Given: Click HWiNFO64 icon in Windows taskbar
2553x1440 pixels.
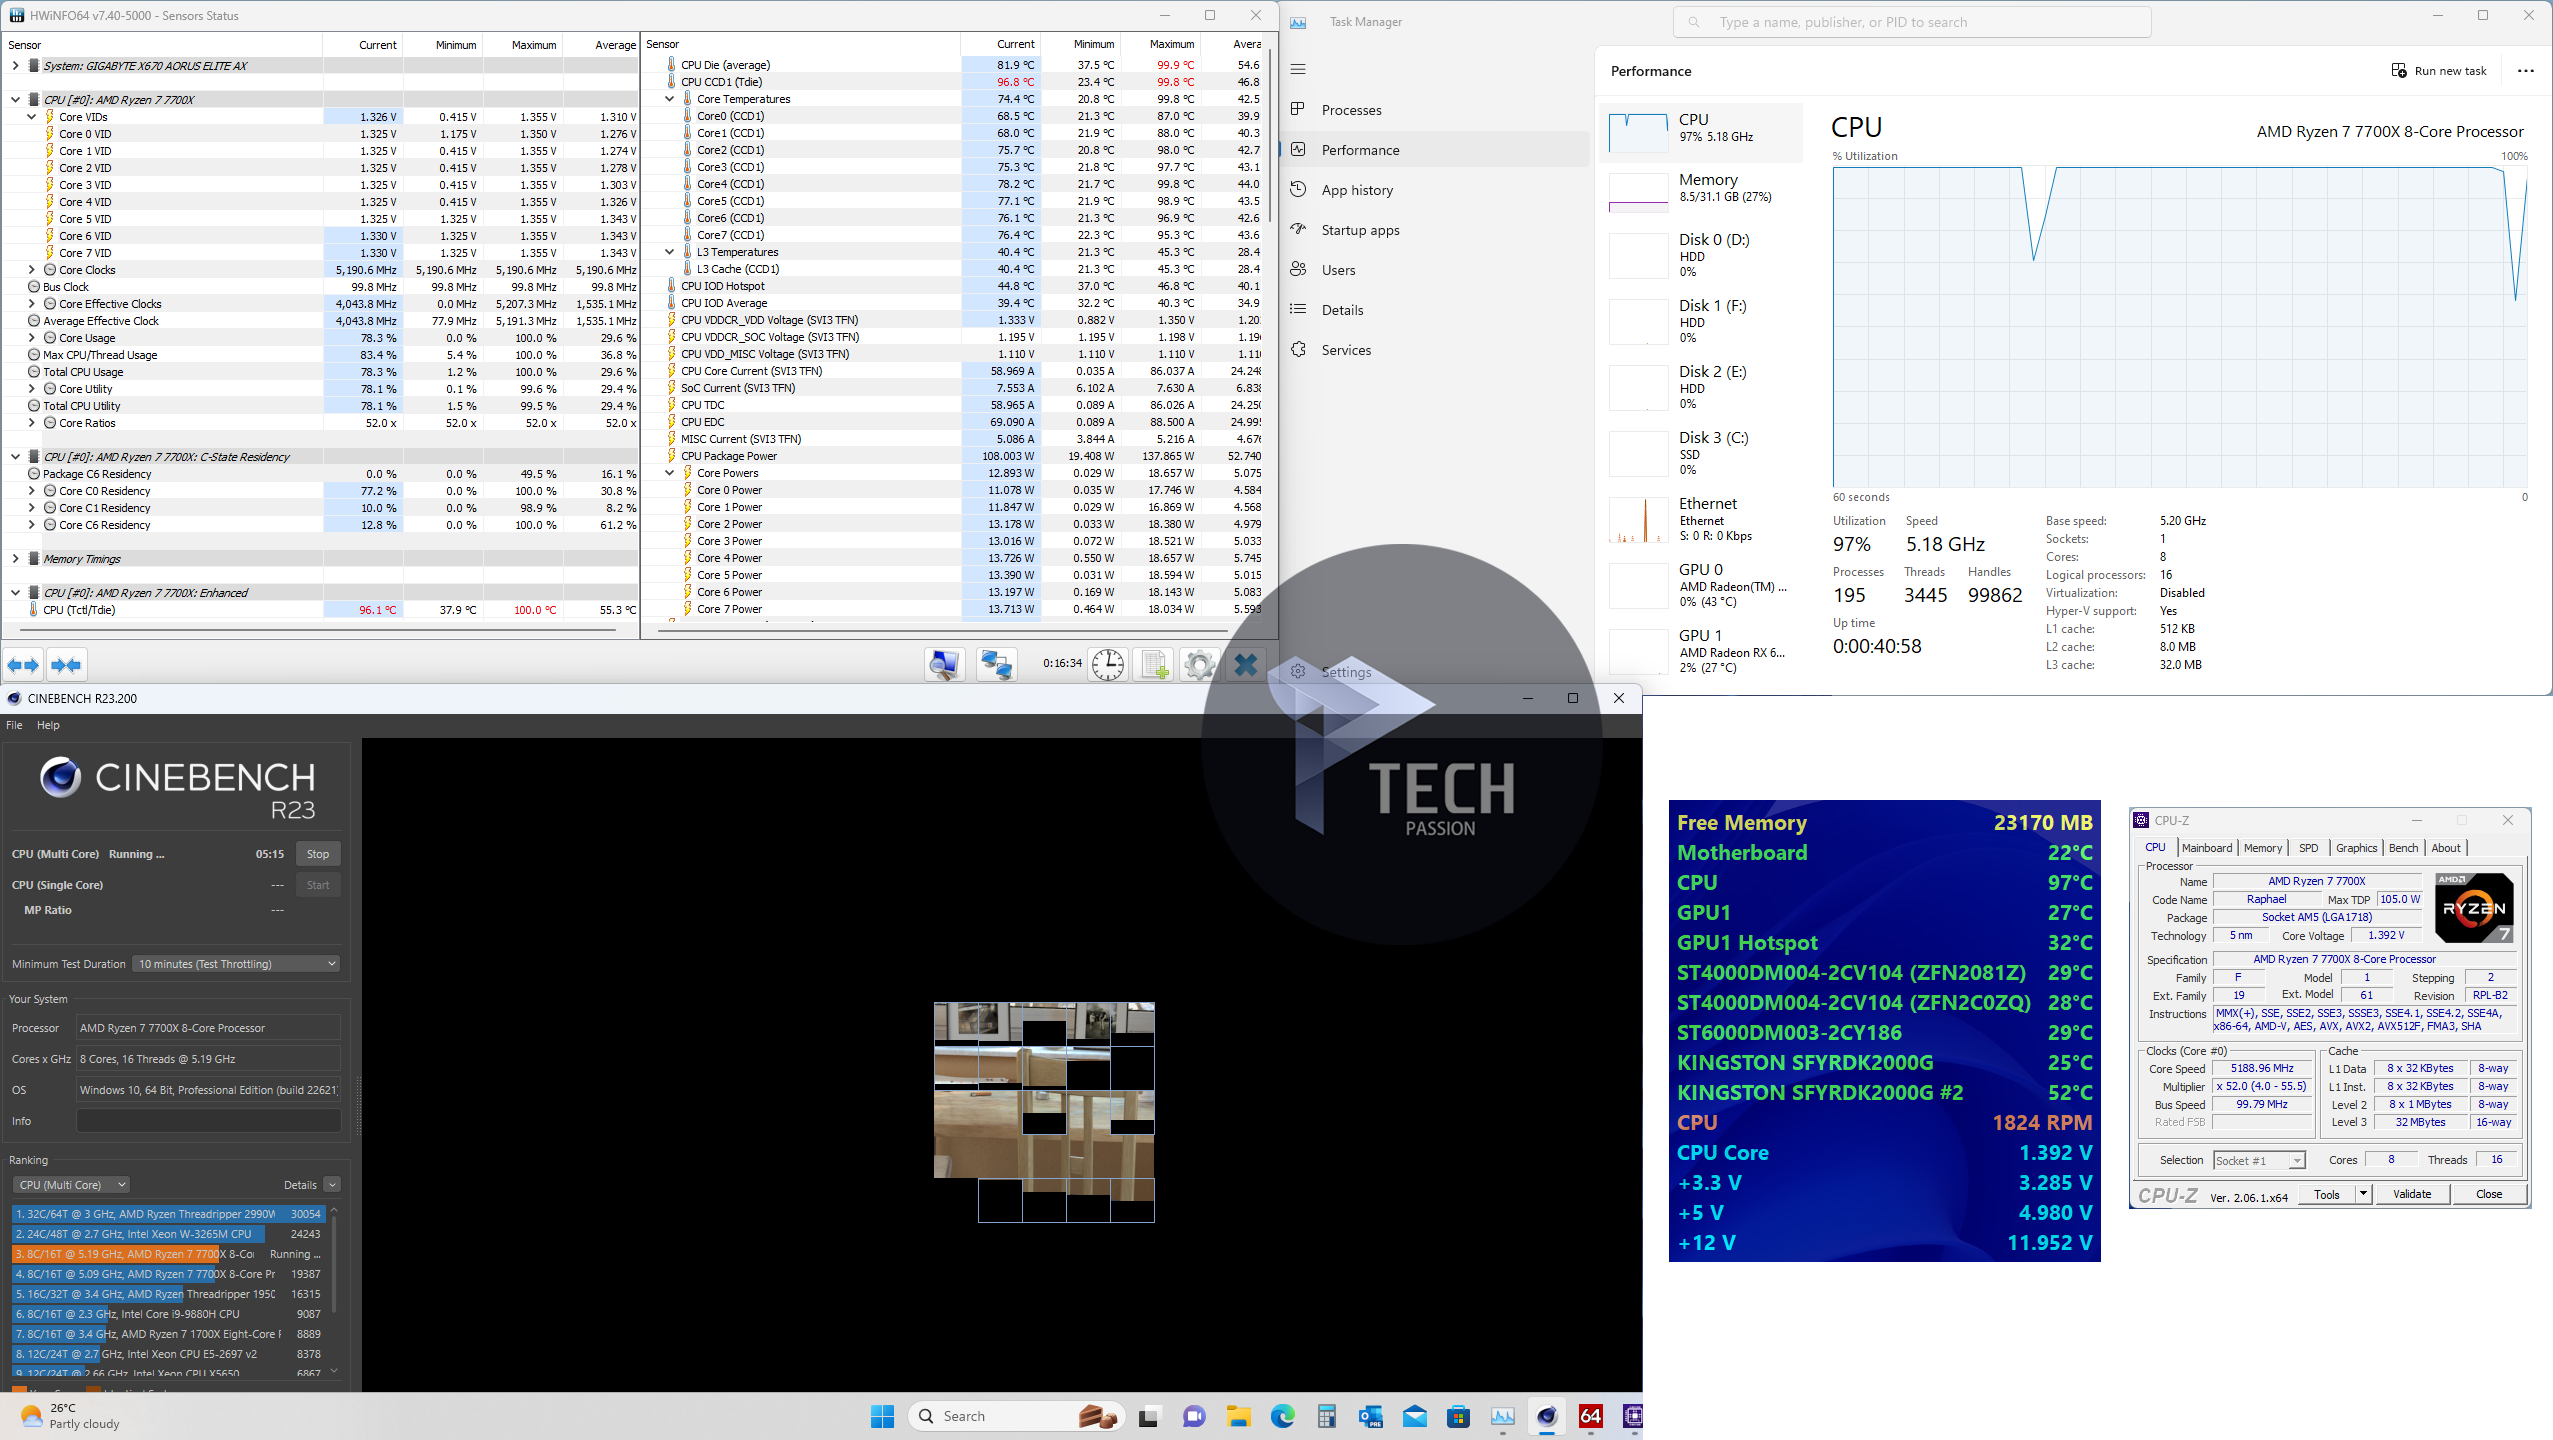Looking at the screenshot, I should point(1590,1416).
